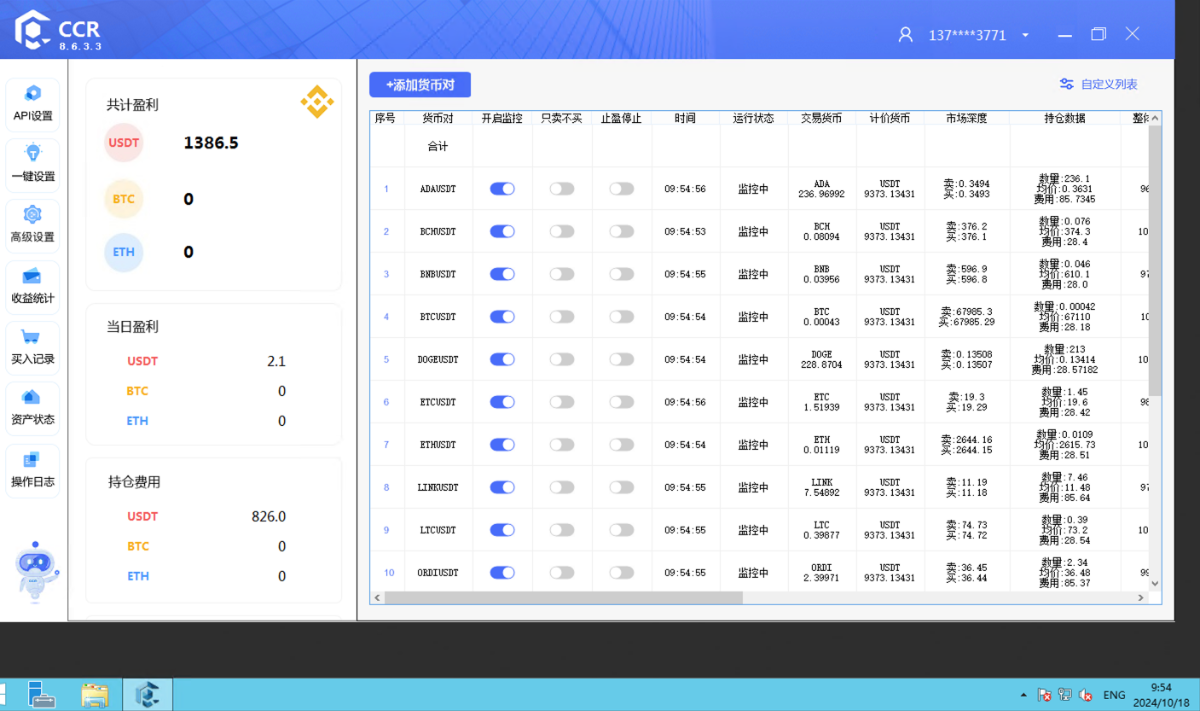Click the Binance logo icon
The image size is (1200, 711).
click(x=317, y=101)
